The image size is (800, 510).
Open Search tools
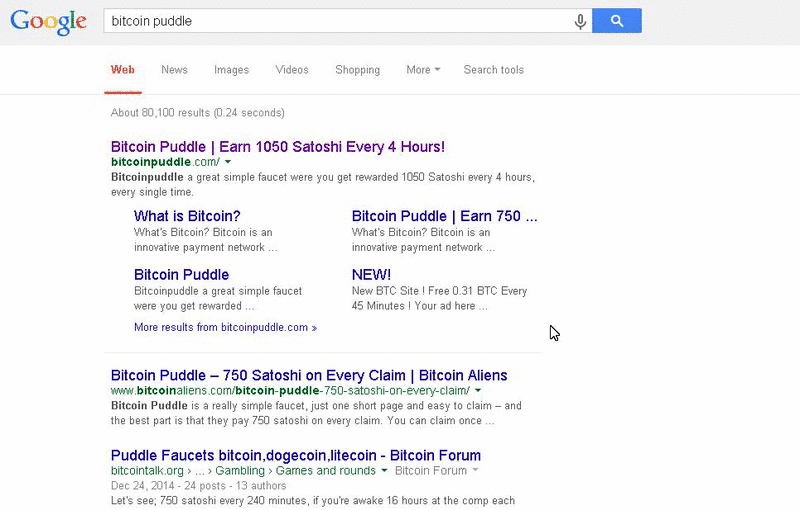point(493,70)
